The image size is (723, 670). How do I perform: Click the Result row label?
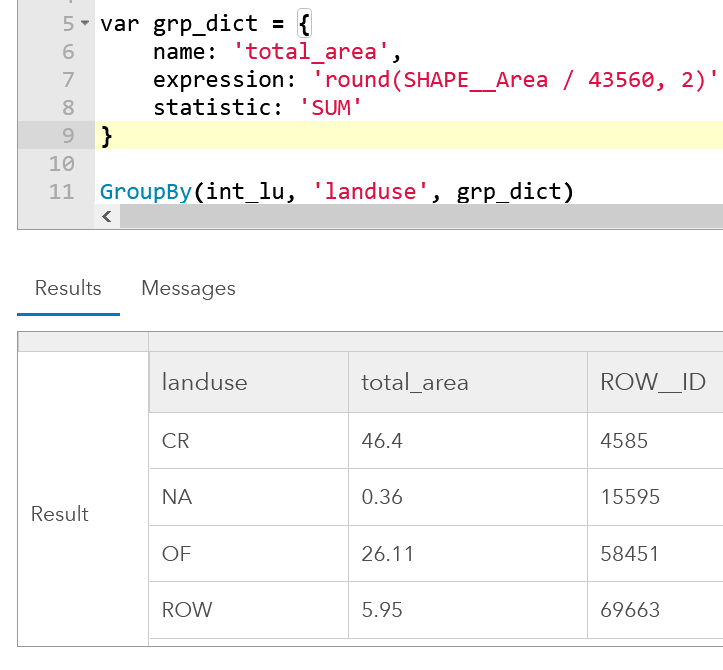60,514
